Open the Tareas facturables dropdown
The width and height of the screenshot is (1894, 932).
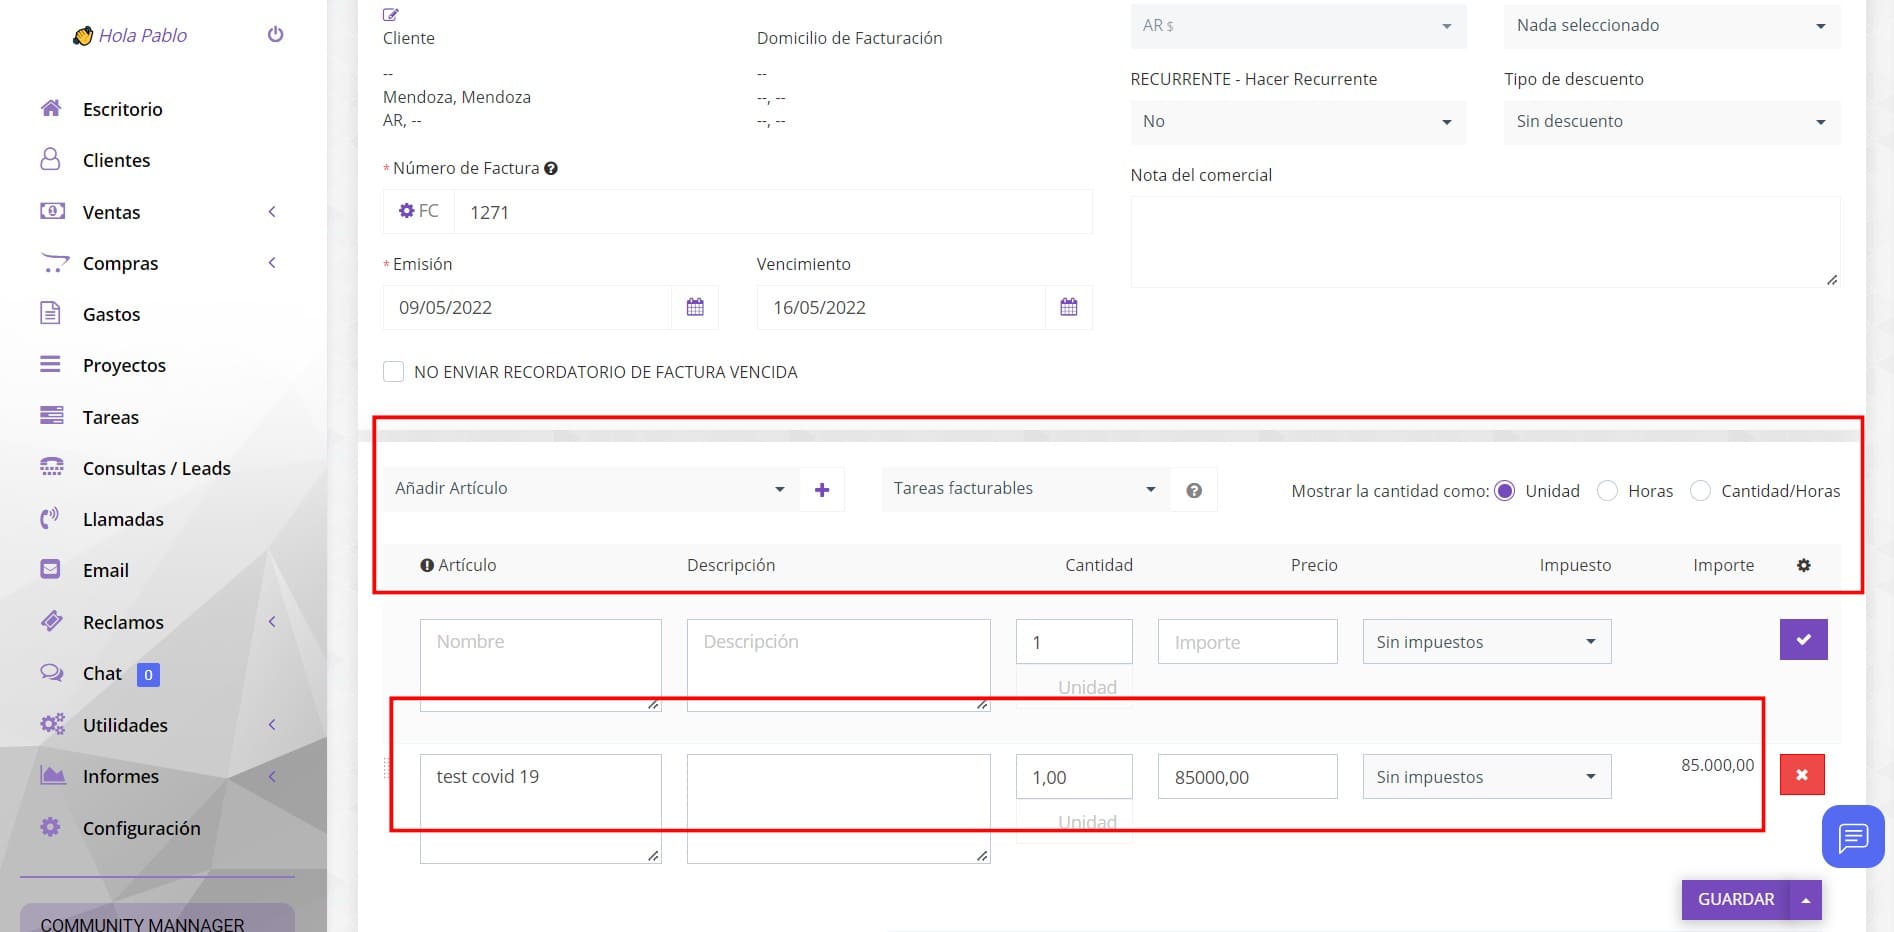pos(1025,489)
